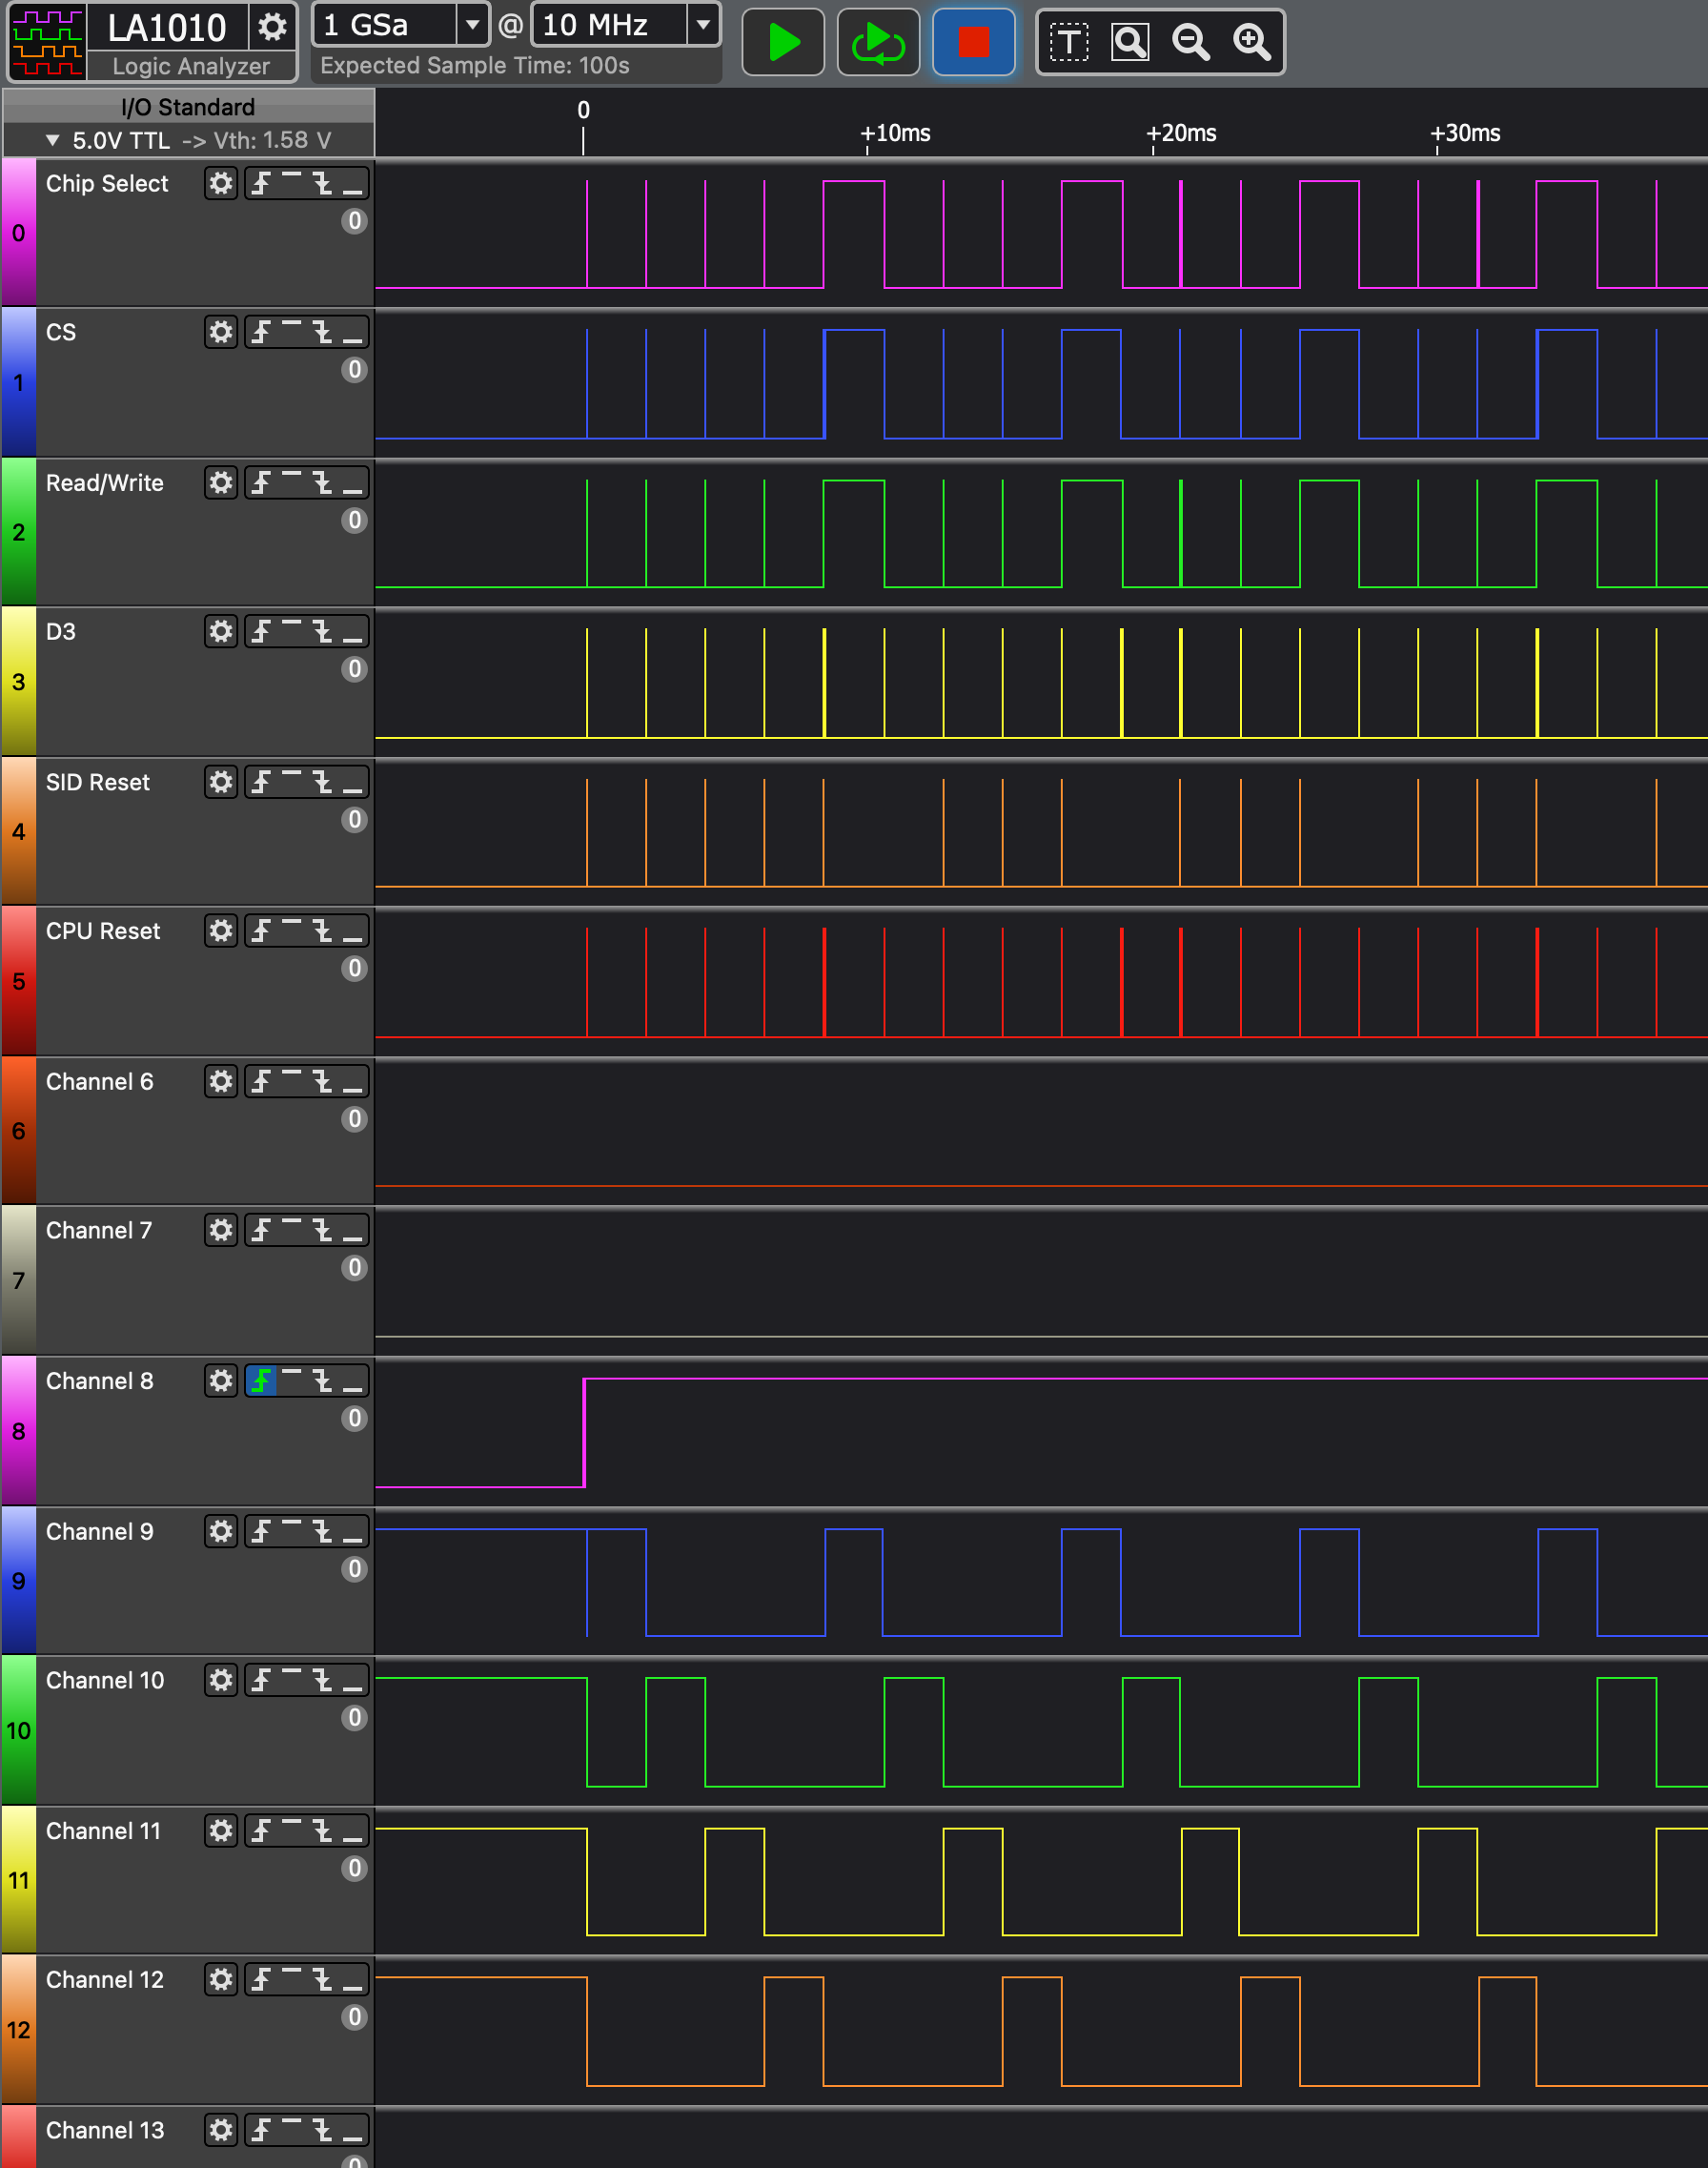Open Channel 12 settings gear
Screen dimensions: 1708x2168
pos(221,1980)
